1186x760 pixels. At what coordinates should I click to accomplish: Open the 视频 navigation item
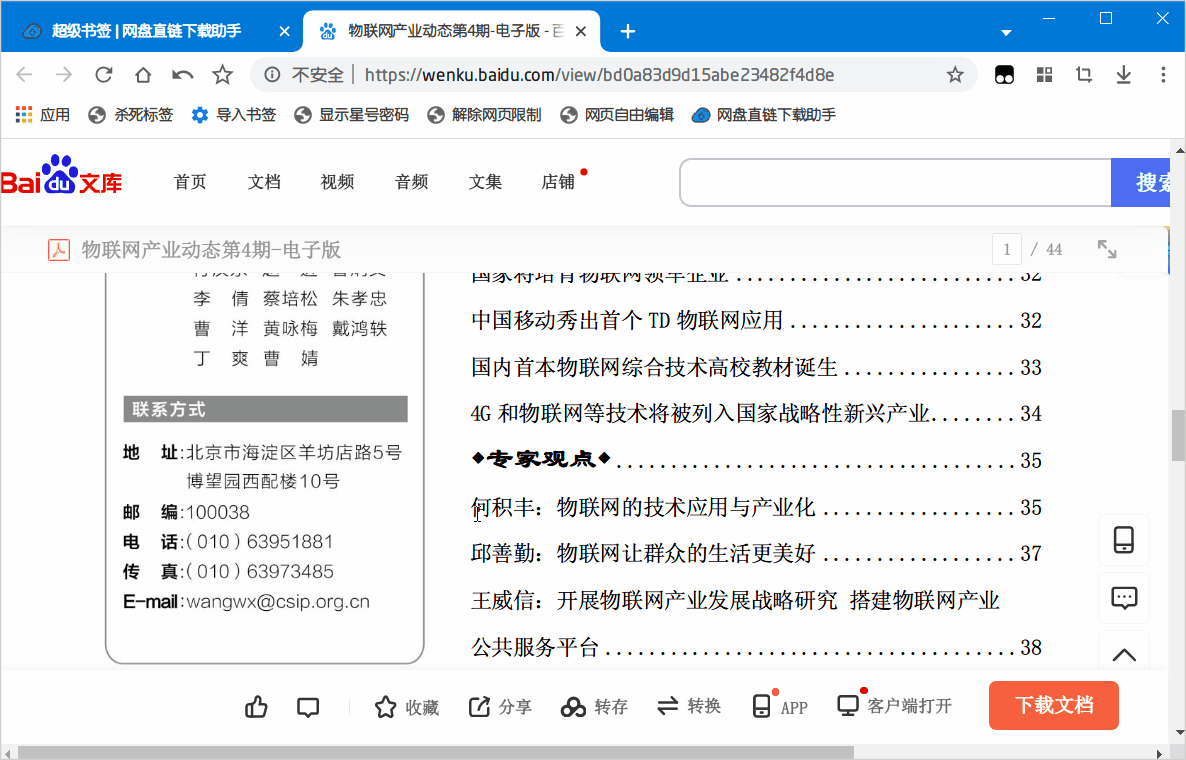(x=337, y=181)
